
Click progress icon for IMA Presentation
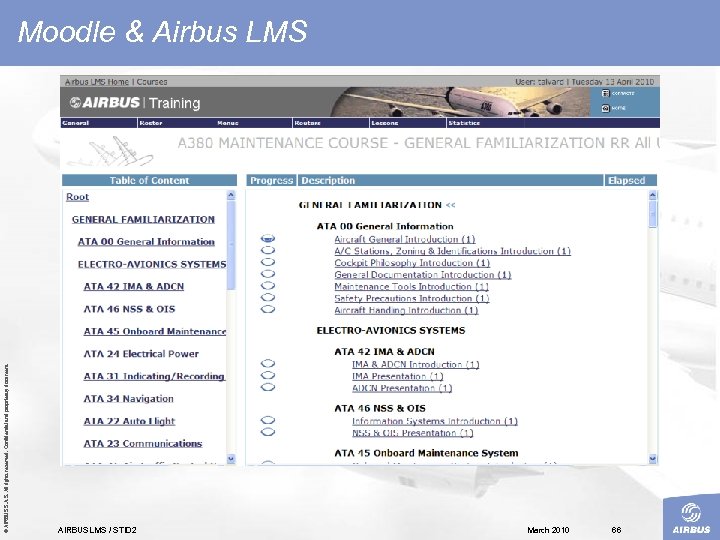click(268, 375)
